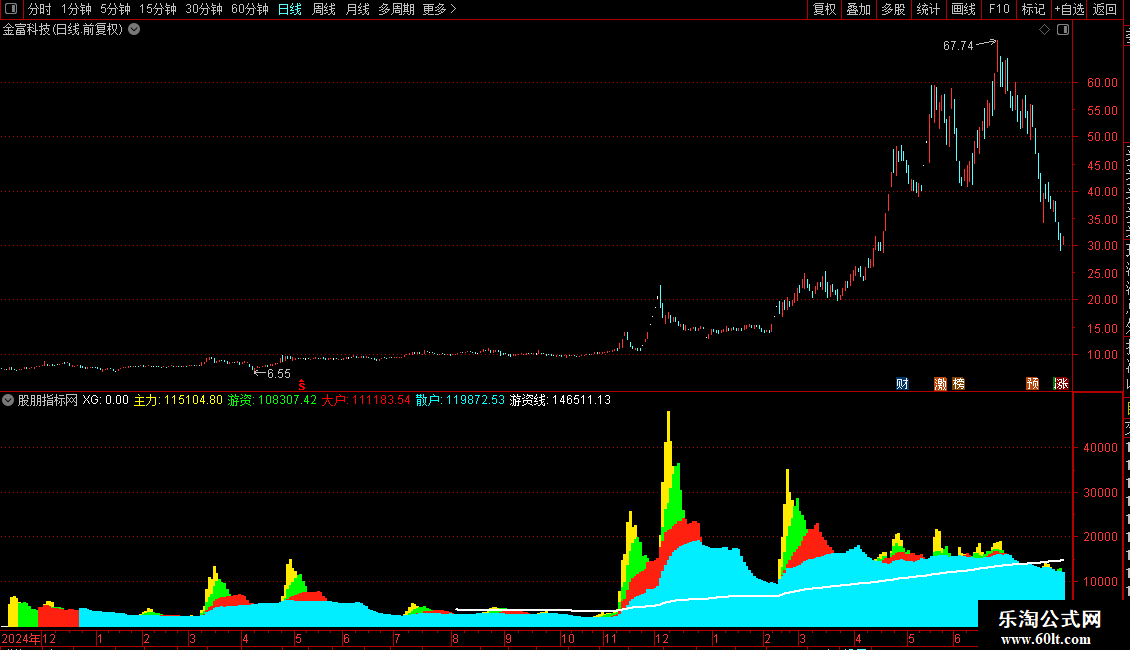Click the 大户 indicator value label

tap(366, 400)
